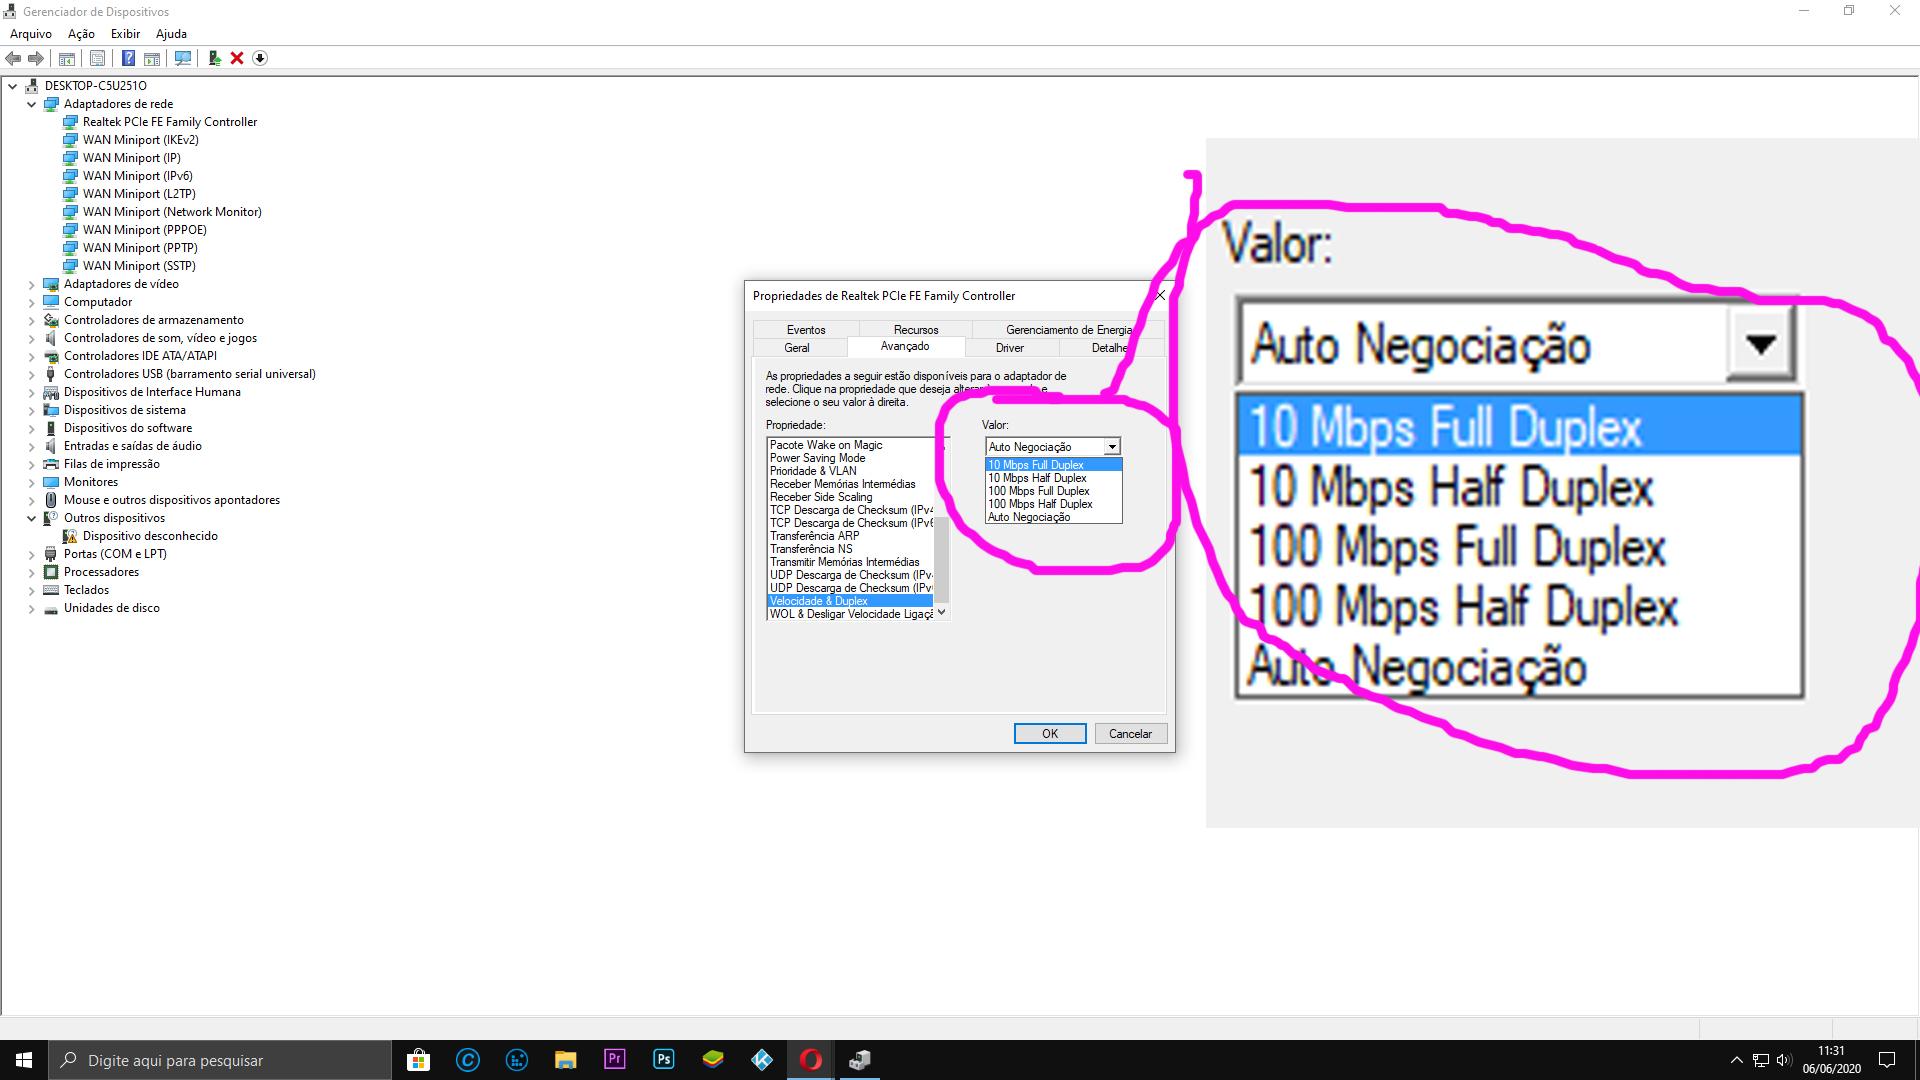The image size is (1920, 1080).
Task: Click the blue circled C taskbar icon
Action: (467, 1060)
